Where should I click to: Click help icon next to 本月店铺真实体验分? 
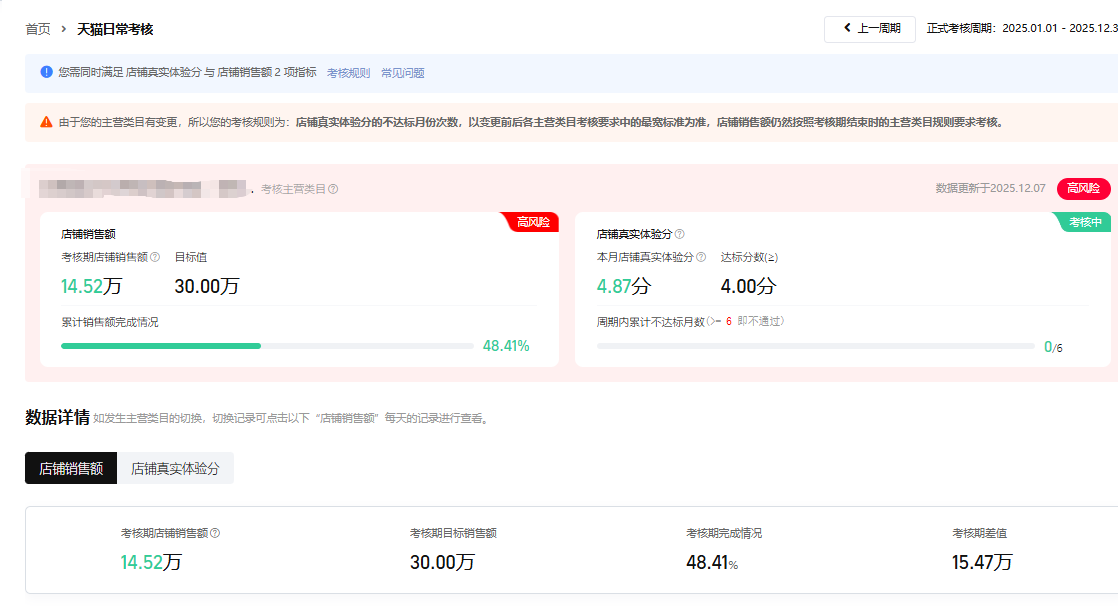(x=701, y=258)
